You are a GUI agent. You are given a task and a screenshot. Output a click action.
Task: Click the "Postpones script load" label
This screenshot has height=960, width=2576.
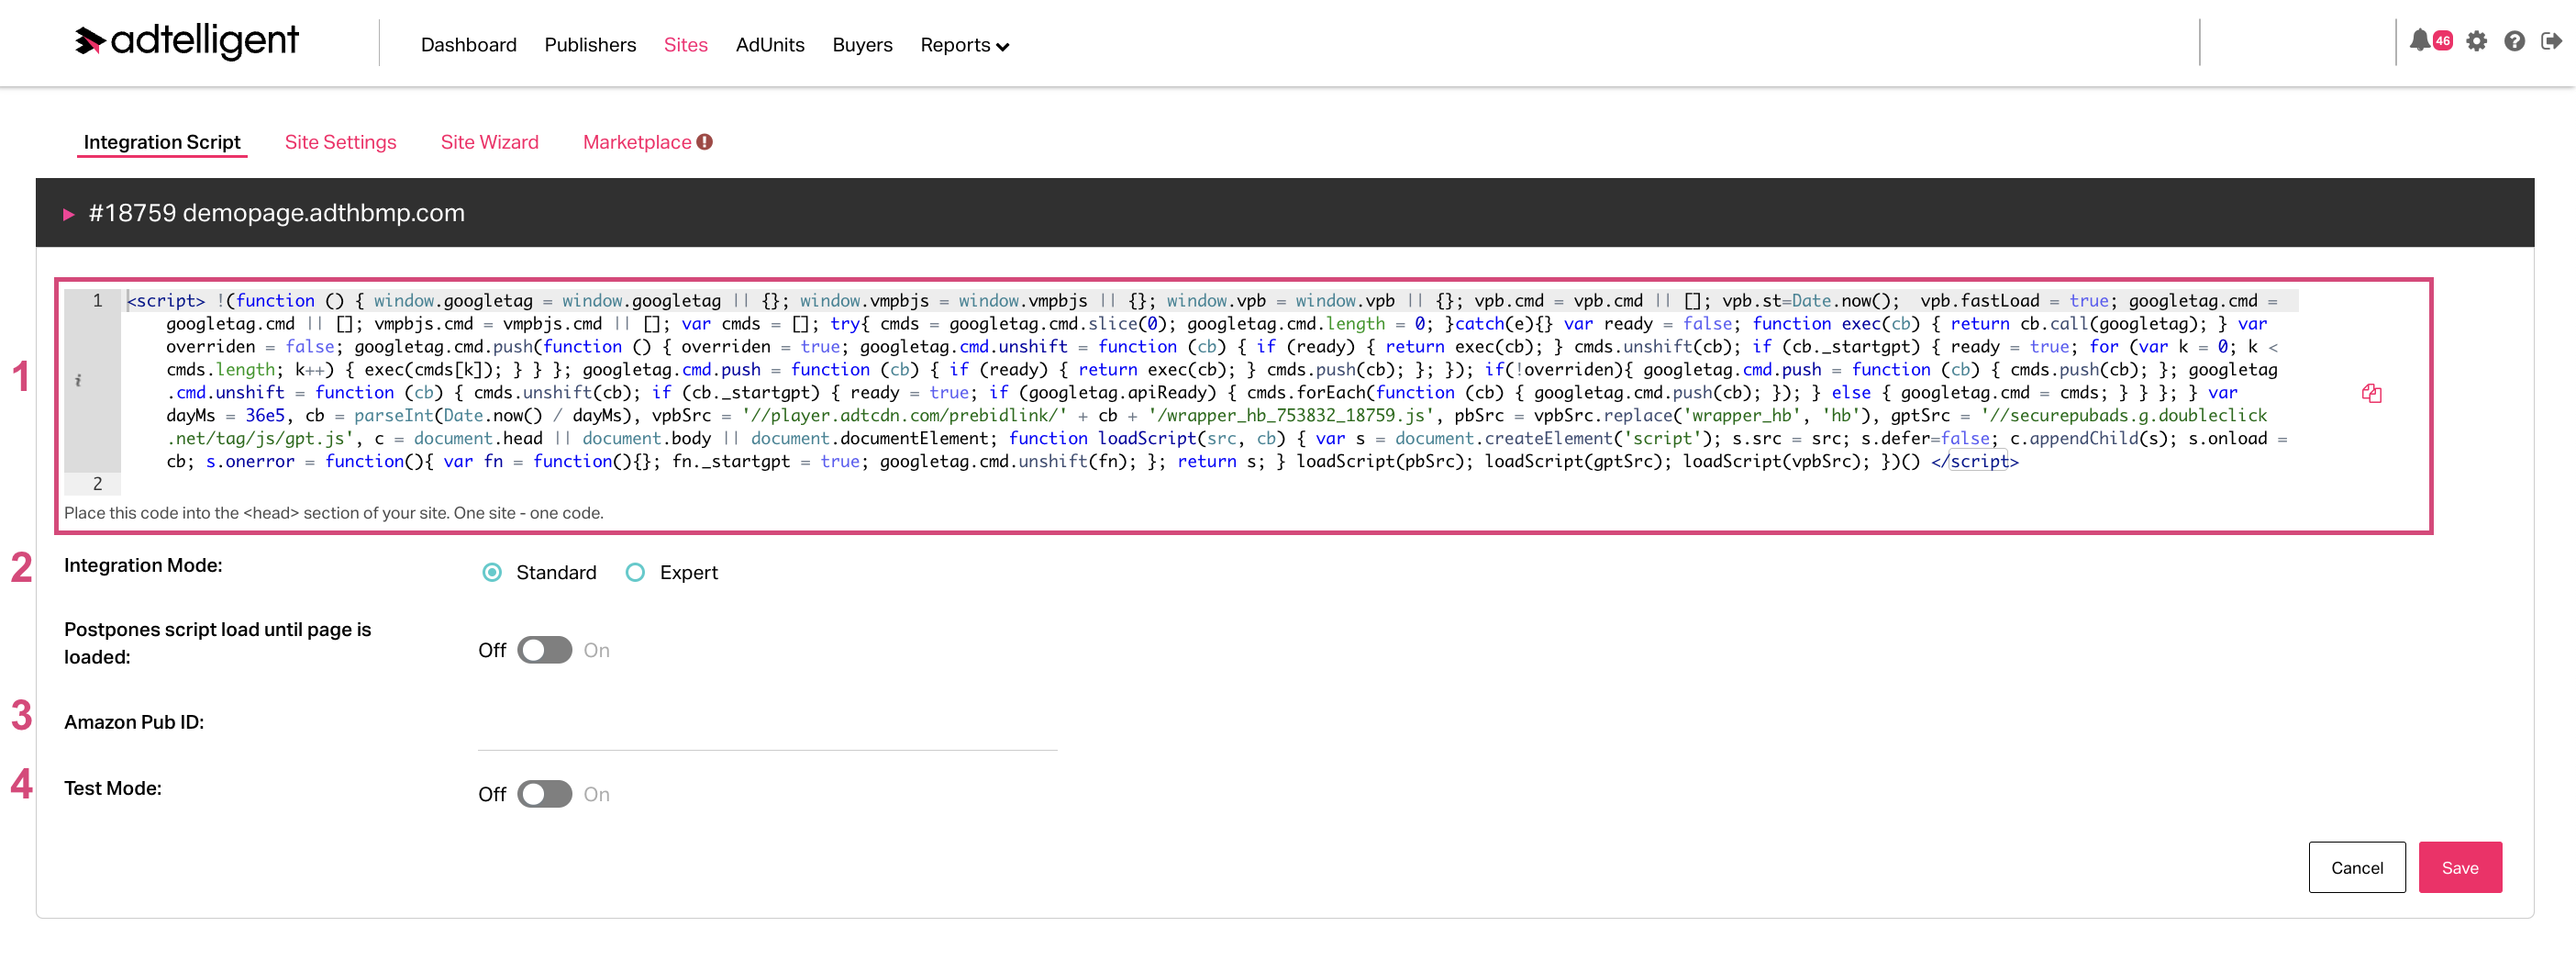[217, 644]
